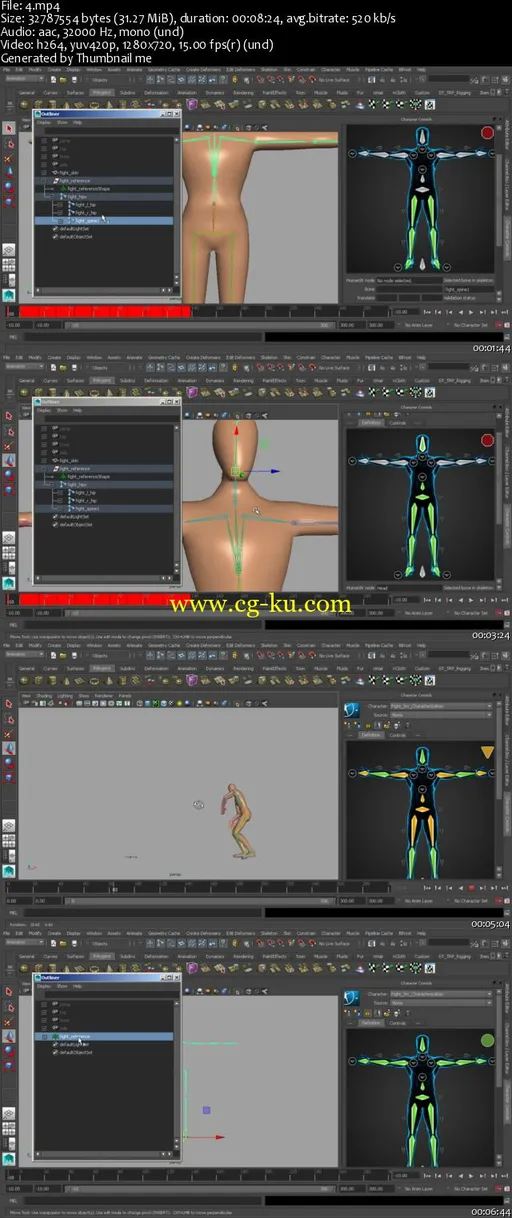
Task: Click the yellow warning triangle at 00:05:04
Action: pos(487,751)
